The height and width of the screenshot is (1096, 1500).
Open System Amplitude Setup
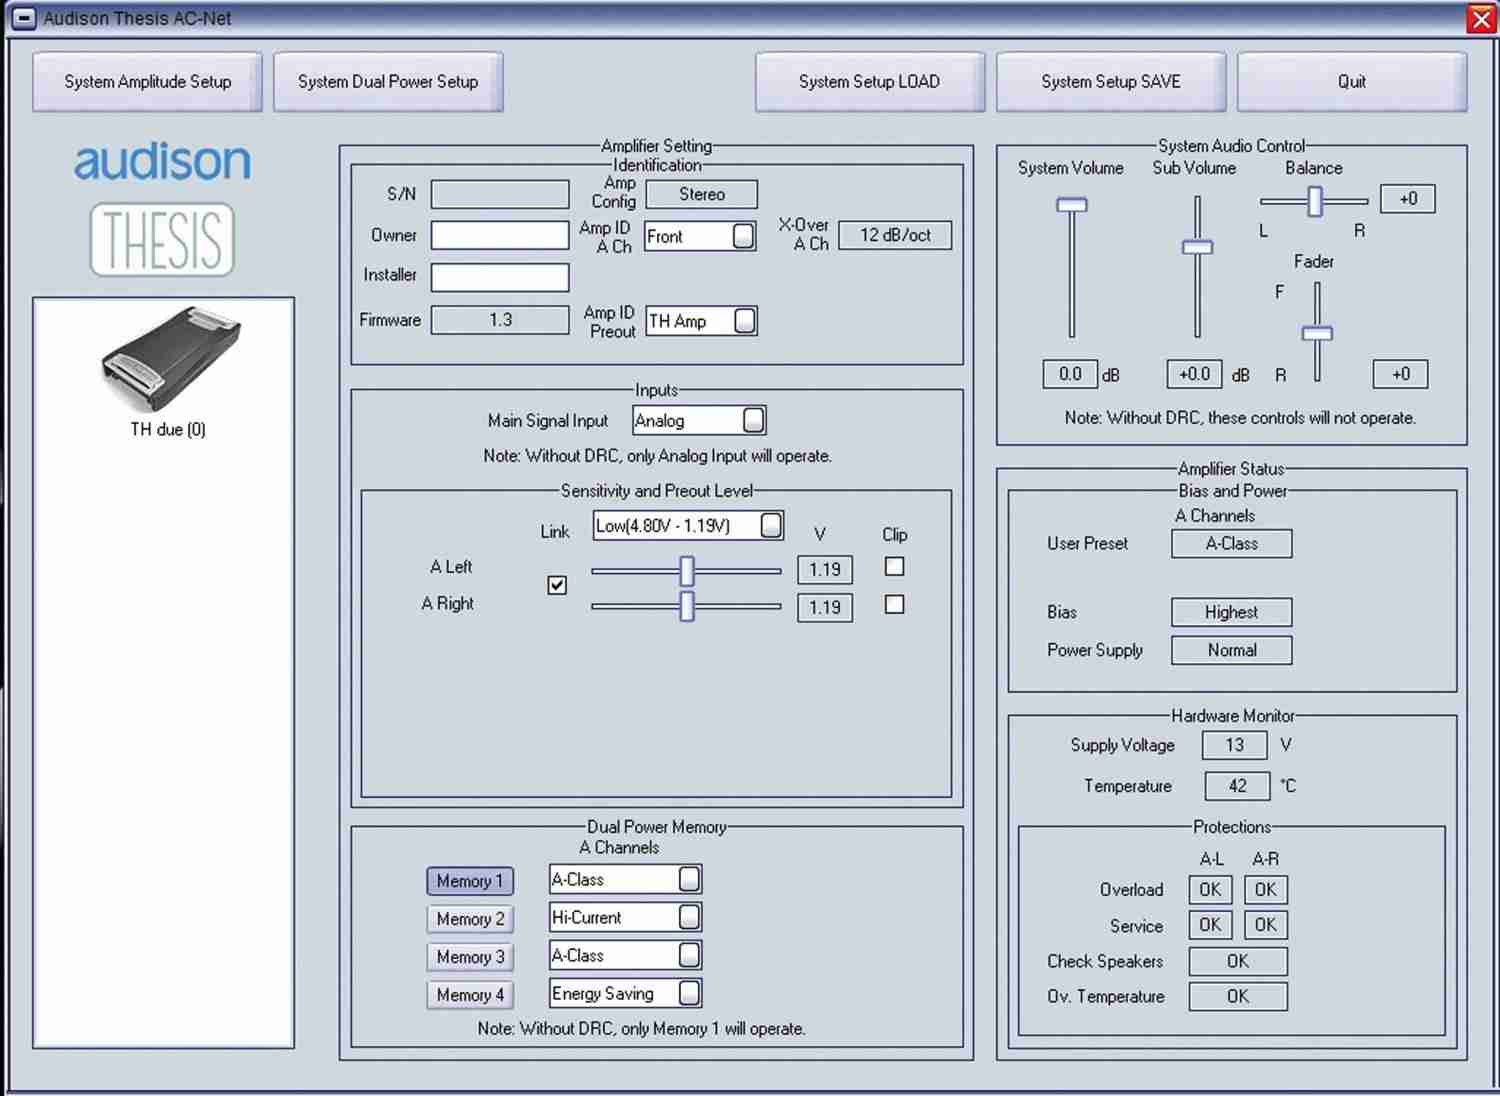(x=147, y=82)
